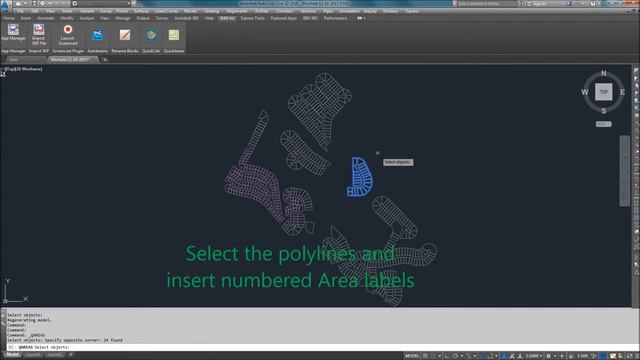Open the Surfaces menu in menu bar
This screenshot has height=360, width=640.
(141, 11)
